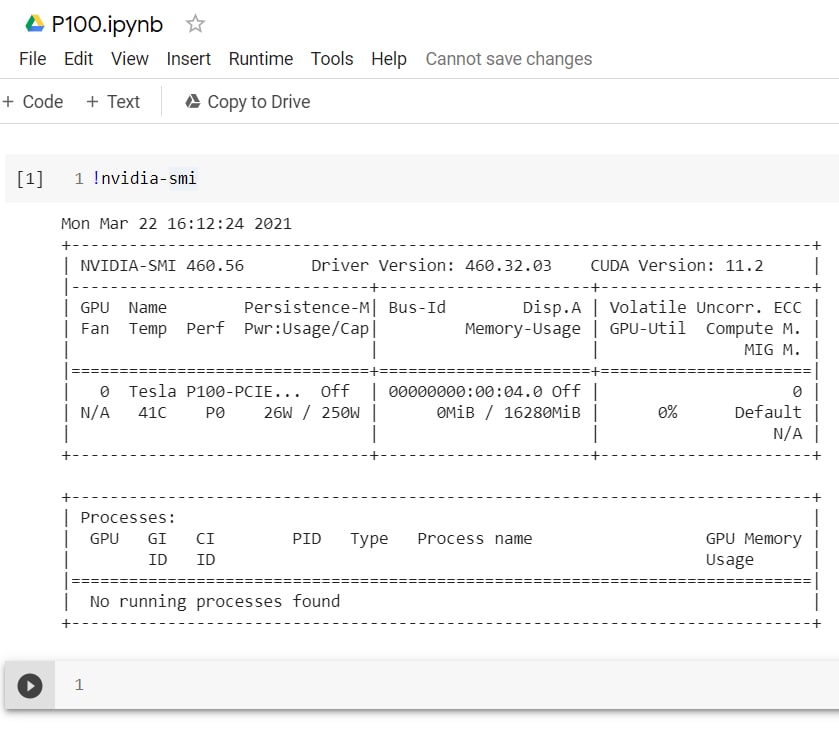The width and height of the screenshot is (839, 755).
Task: Click 'Driver Version: 460.32.03' text
Action: (x=431, y=266)
